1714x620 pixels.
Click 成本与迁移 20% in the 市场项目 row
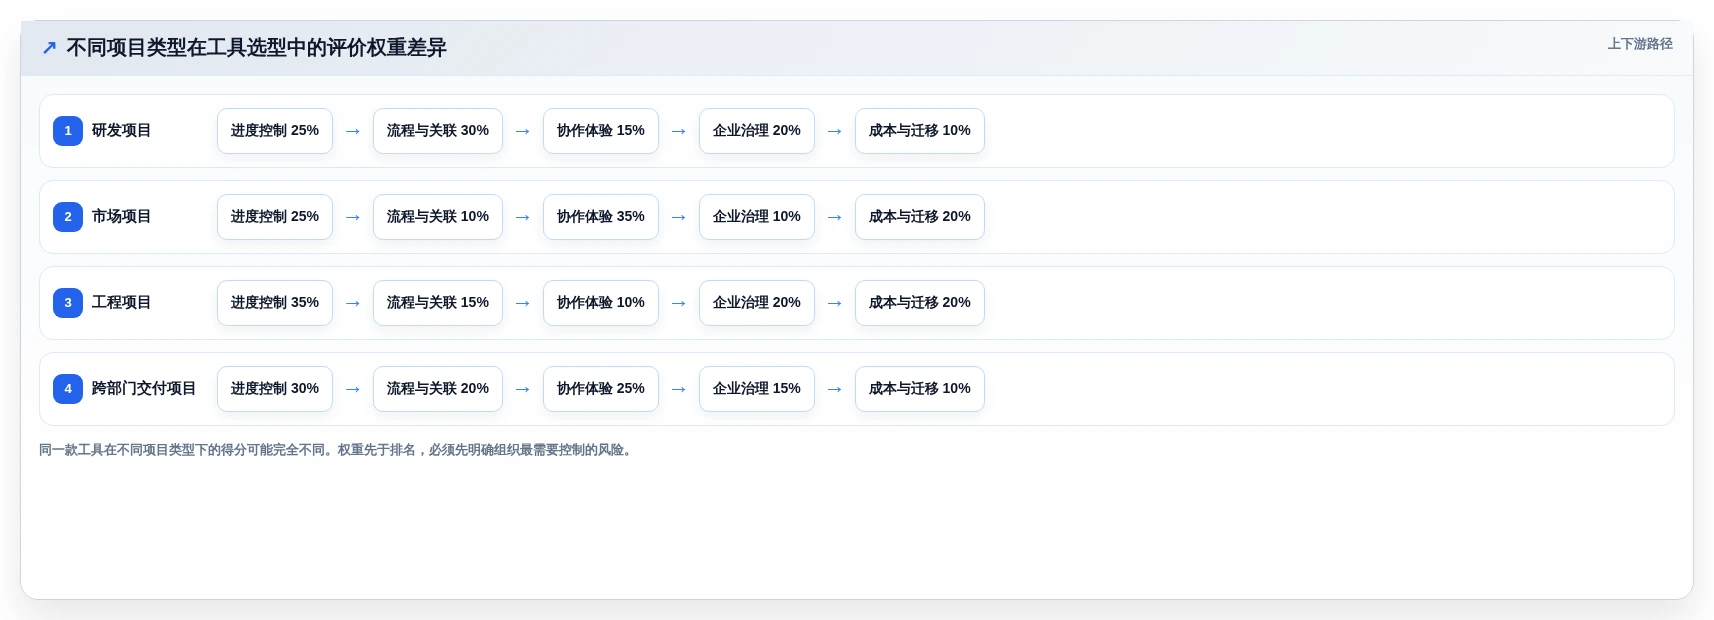920,217
